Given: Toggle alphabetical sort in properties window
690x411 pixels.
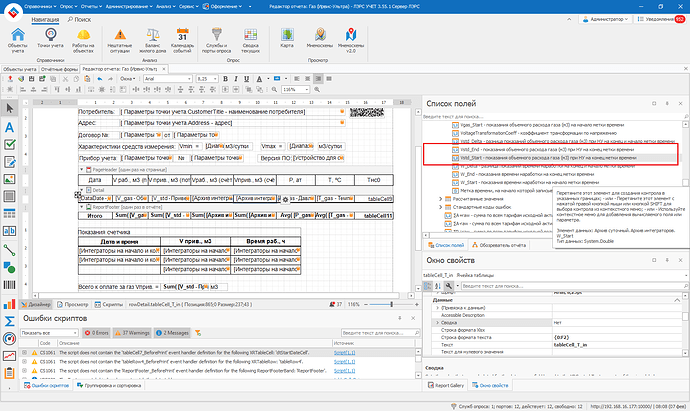Looking at the screenshot, I should [438, 286].
